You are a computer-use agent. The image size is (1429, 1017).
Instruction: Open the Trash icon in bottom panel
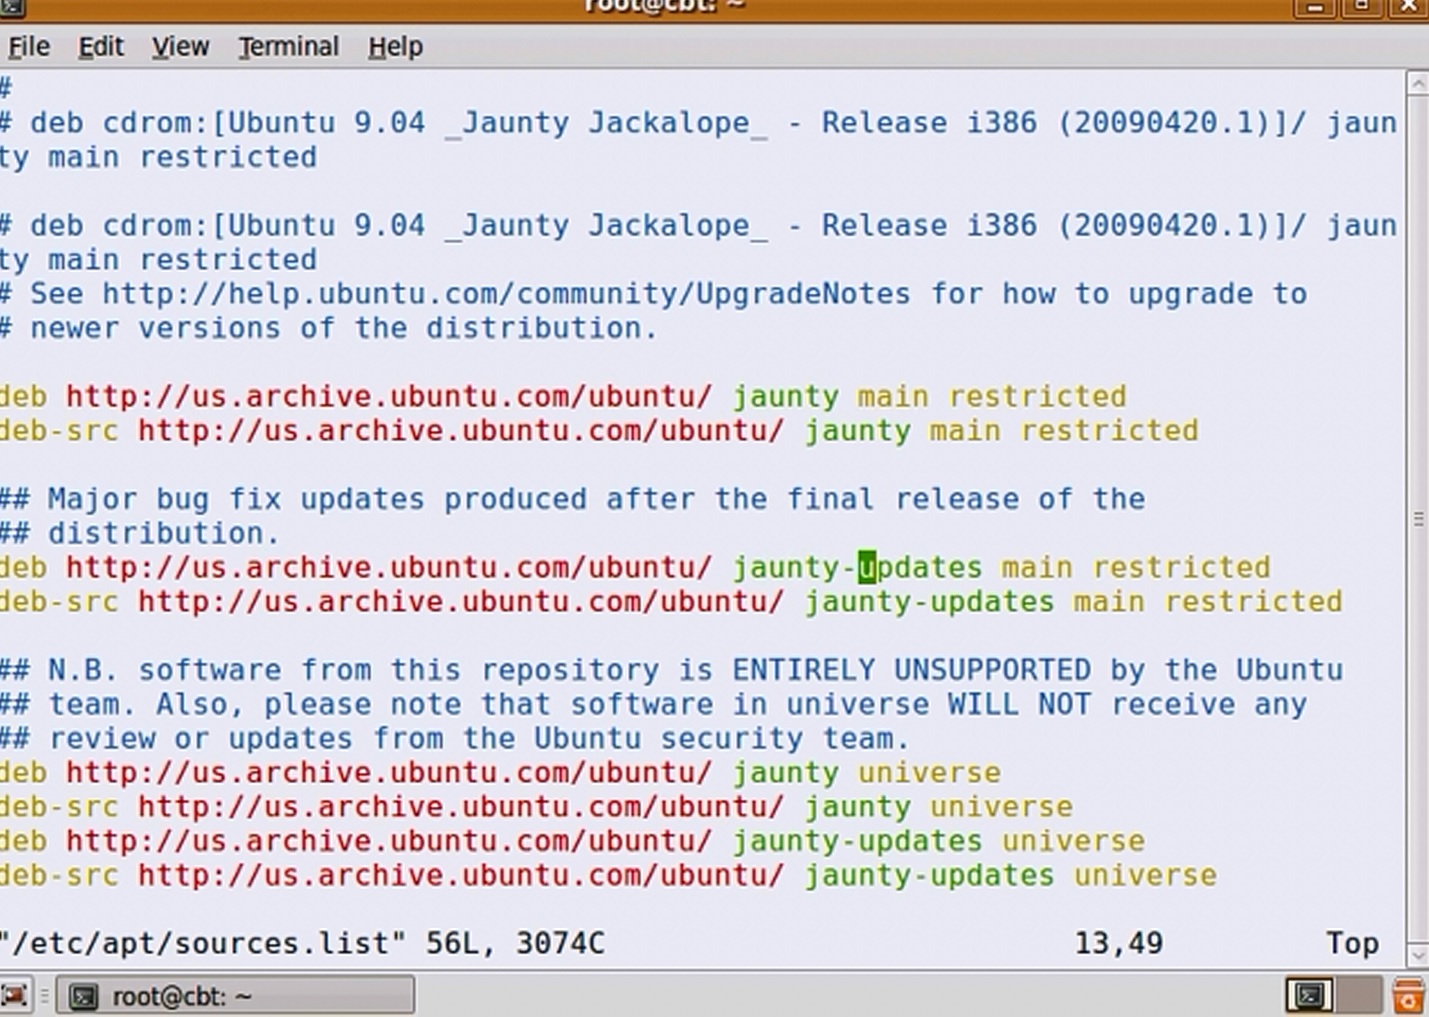1409,996
